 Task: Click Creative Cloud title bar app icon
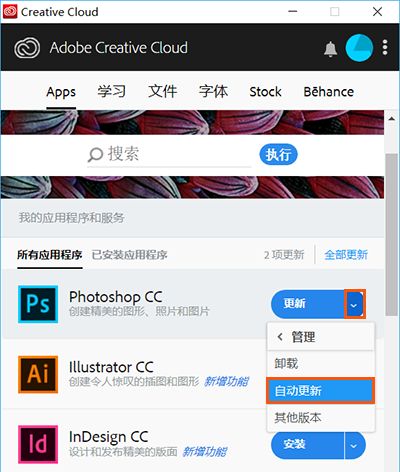click(10, 11)
